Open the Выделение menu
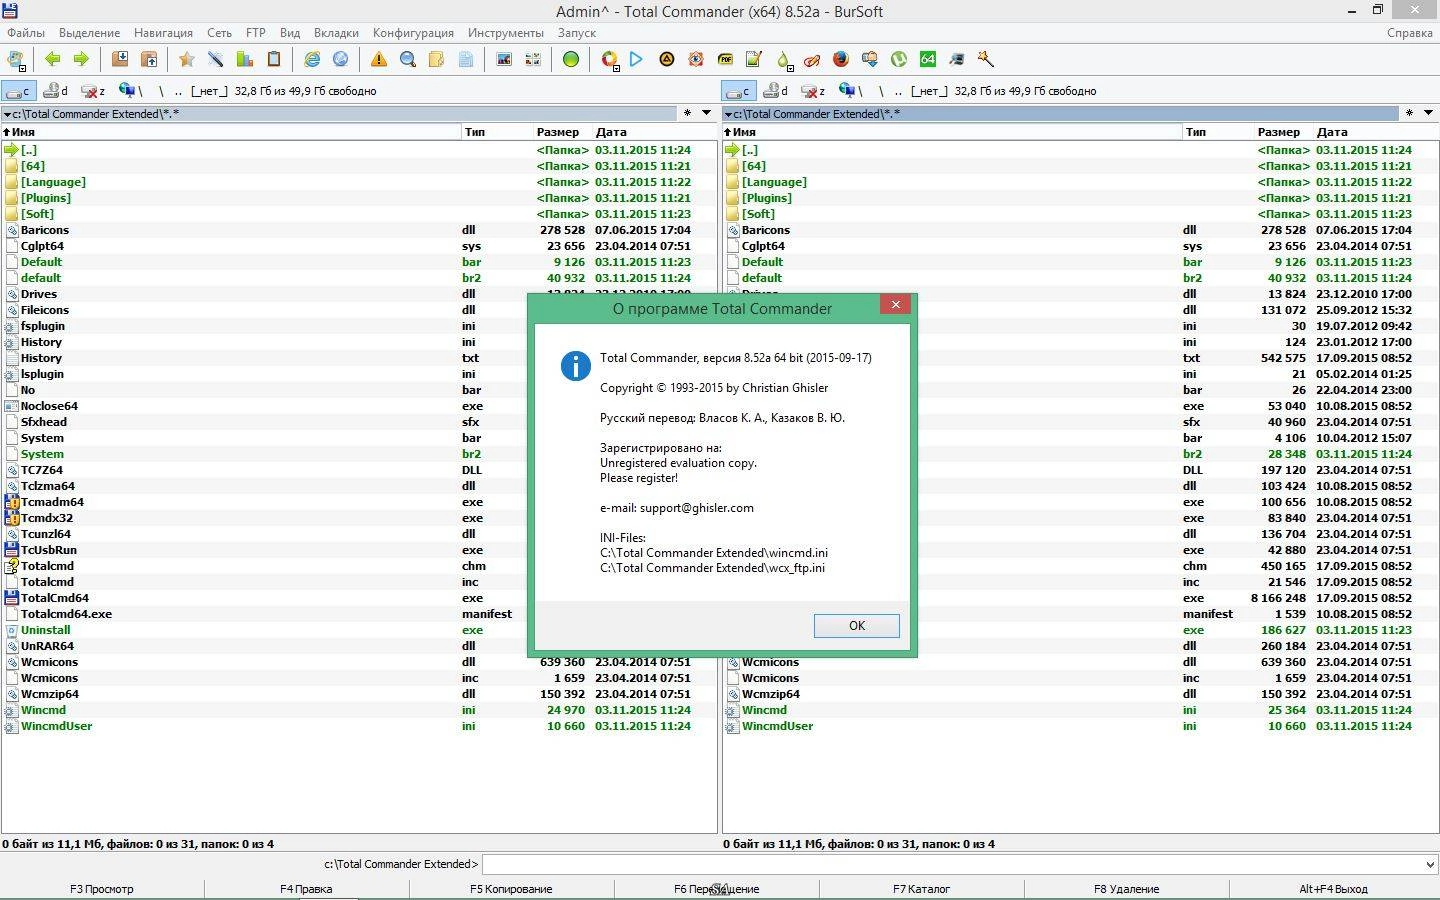Screen dimensions: 1440x900 [89, 33]
